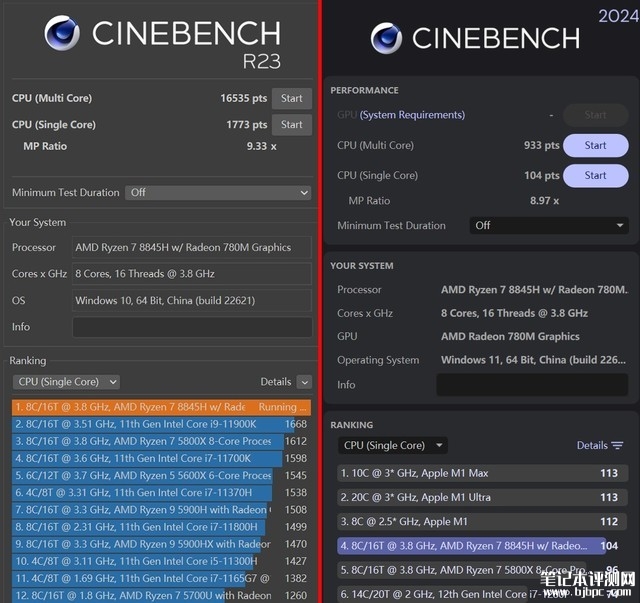640x603 pixels.
Task: Select the Intel Core i7-11700K ranking row
Action: (x=162, y=458)
